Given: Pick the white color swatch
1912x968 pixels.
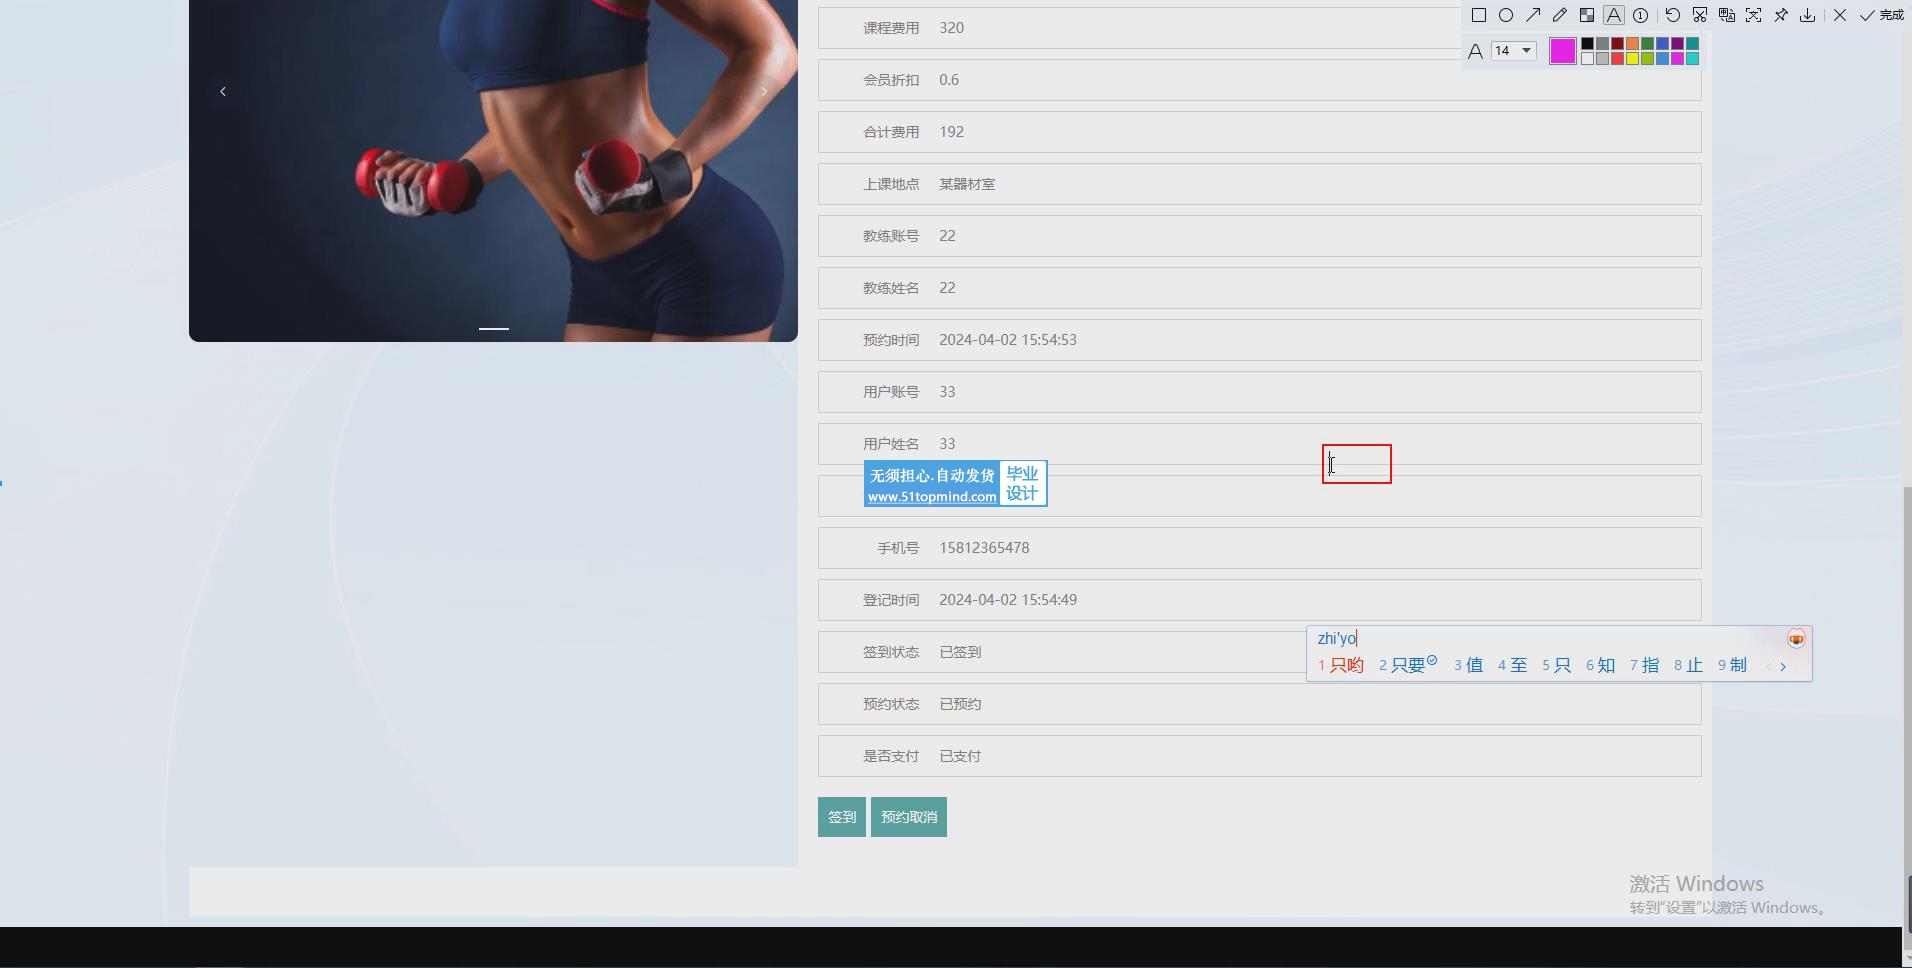Looking at the screenshot, I should (x=1587, y=59).
